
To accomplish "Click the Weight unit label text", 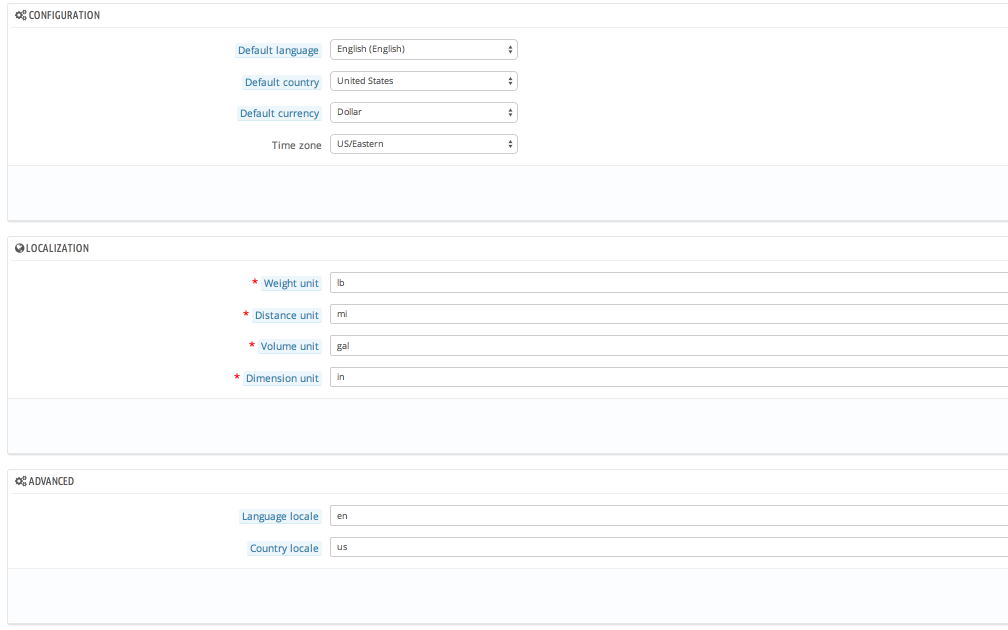I will (291, 284).
